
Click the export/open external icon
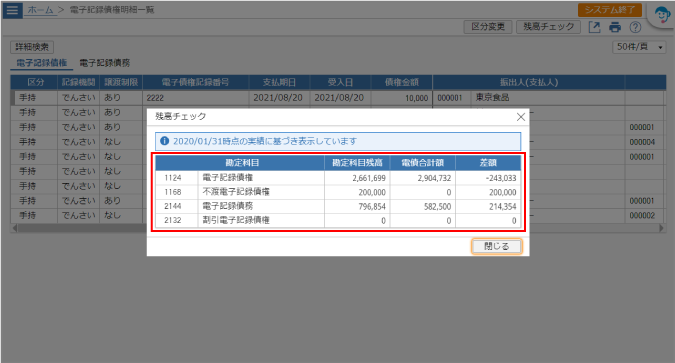594,27
